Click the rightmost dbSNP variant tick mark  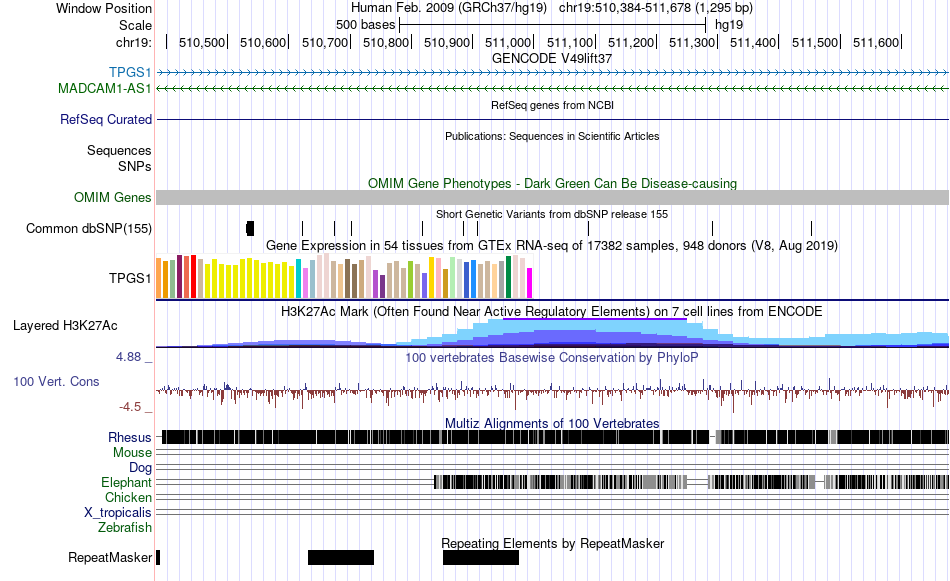tap(811, 228)
